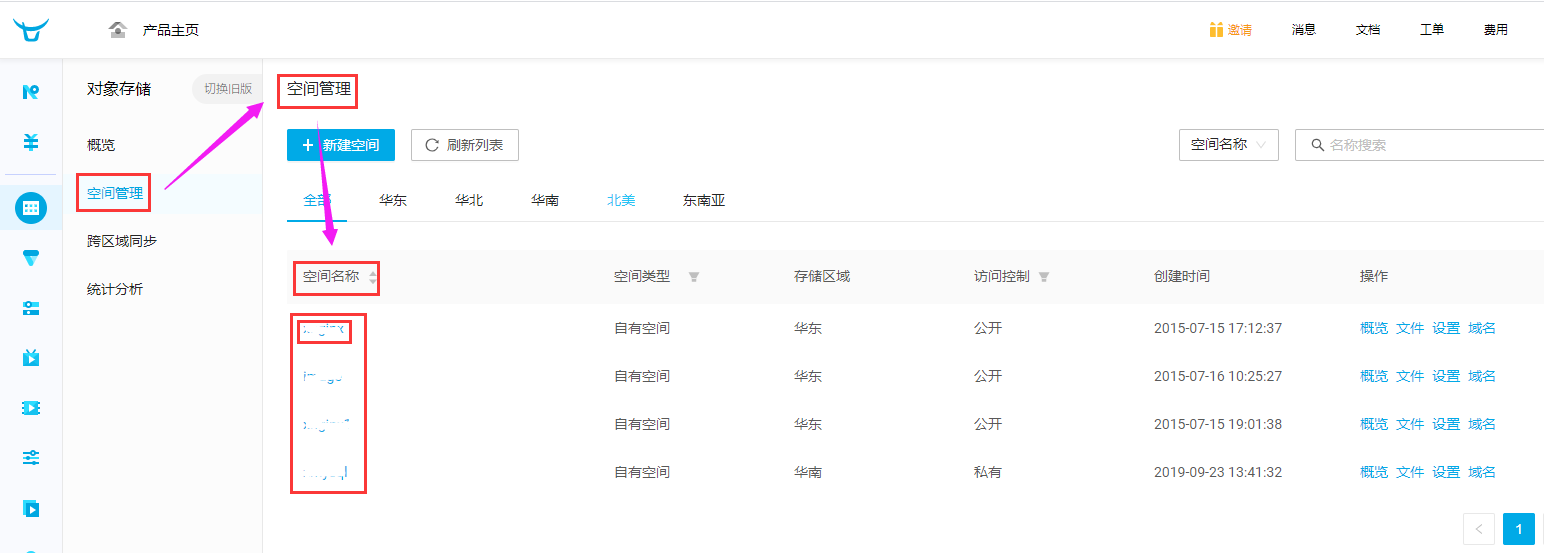1544x553 pixels.
Task: Click the gift icon next to 邀请
Action: [1216, 30]
